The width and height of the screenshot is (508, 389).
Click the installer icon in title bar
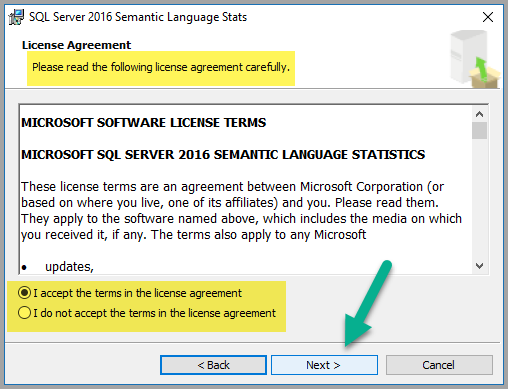(x=16, y=17)
